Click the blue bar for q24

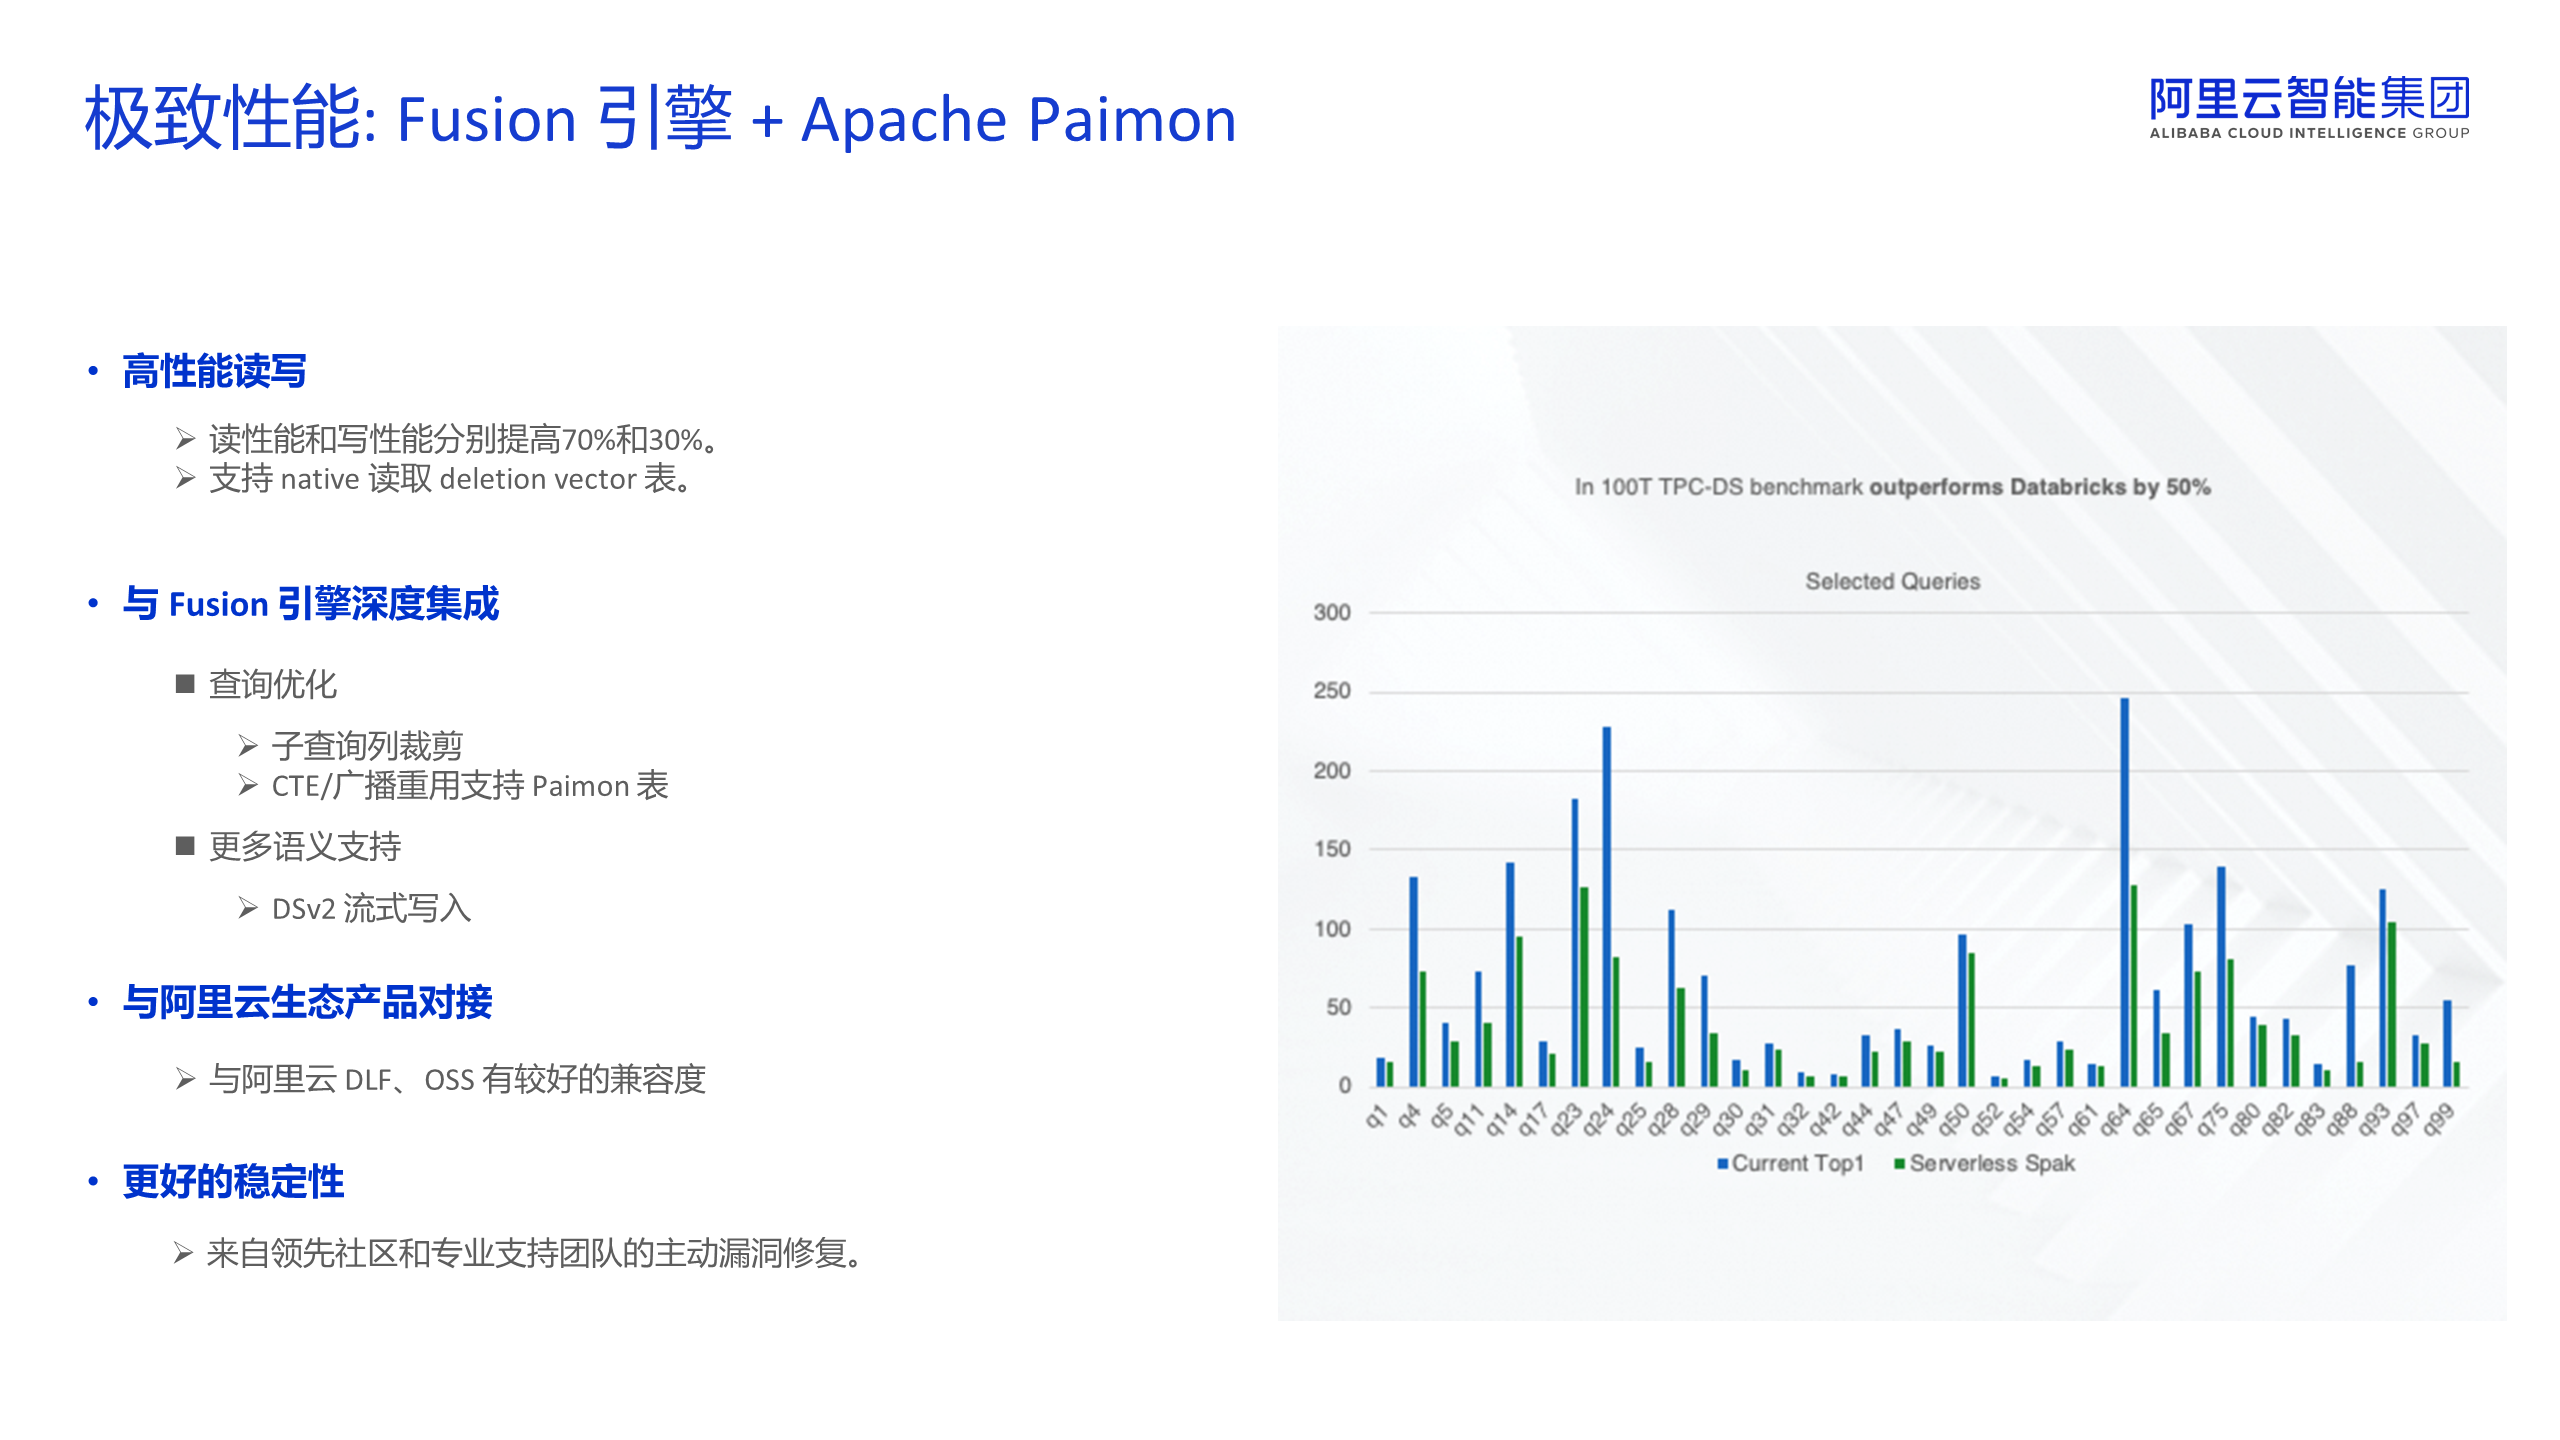pyautogui.click(x=1607, y=905)
